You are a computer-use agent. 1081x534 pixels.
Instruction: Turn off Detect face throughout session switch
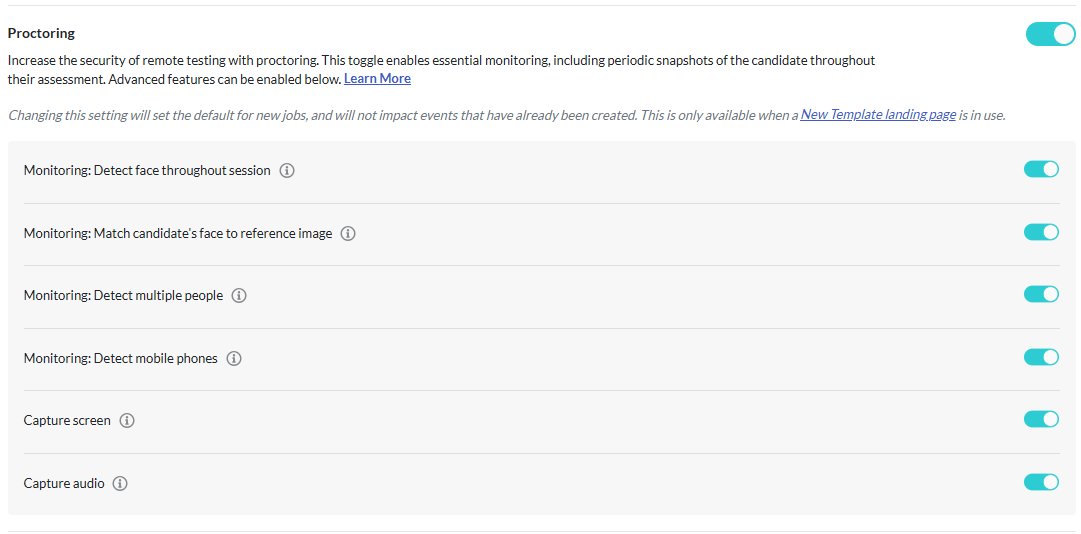pos(1041,170)
